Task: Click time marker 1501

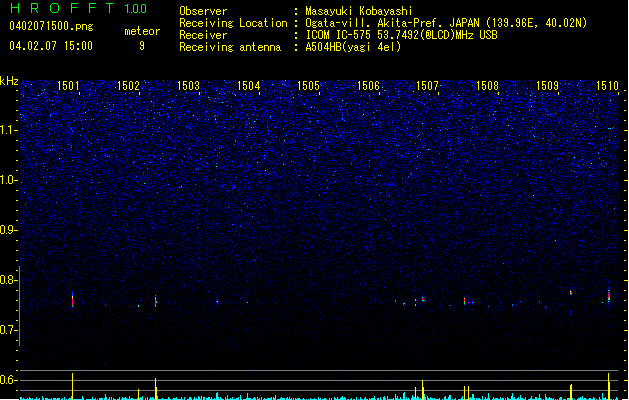Action: 68,86
